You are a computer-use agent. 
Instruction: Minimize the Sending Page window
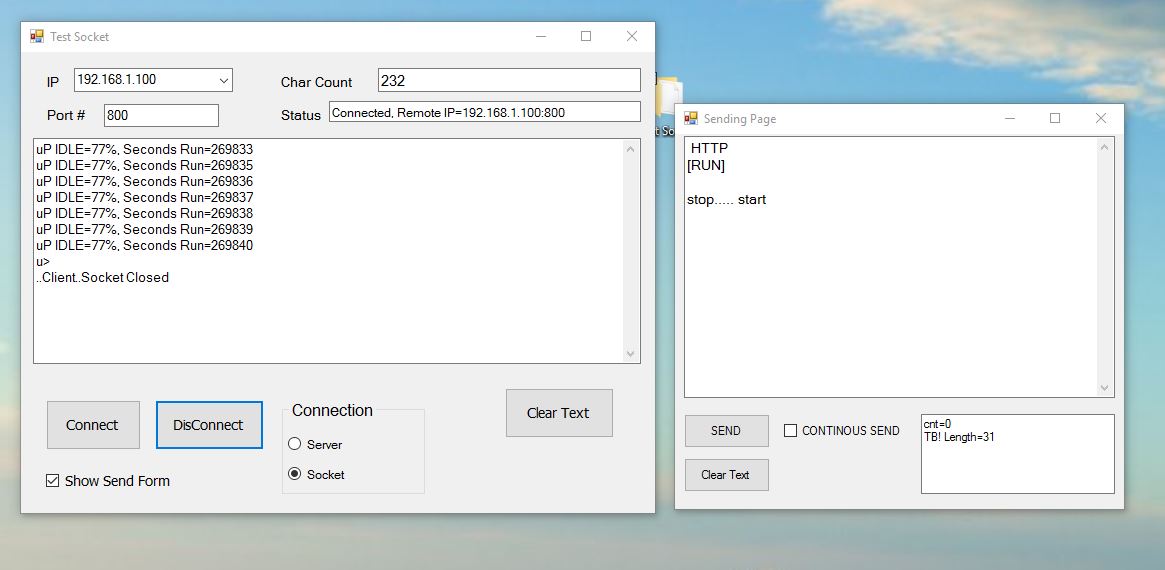point(1008,118)
